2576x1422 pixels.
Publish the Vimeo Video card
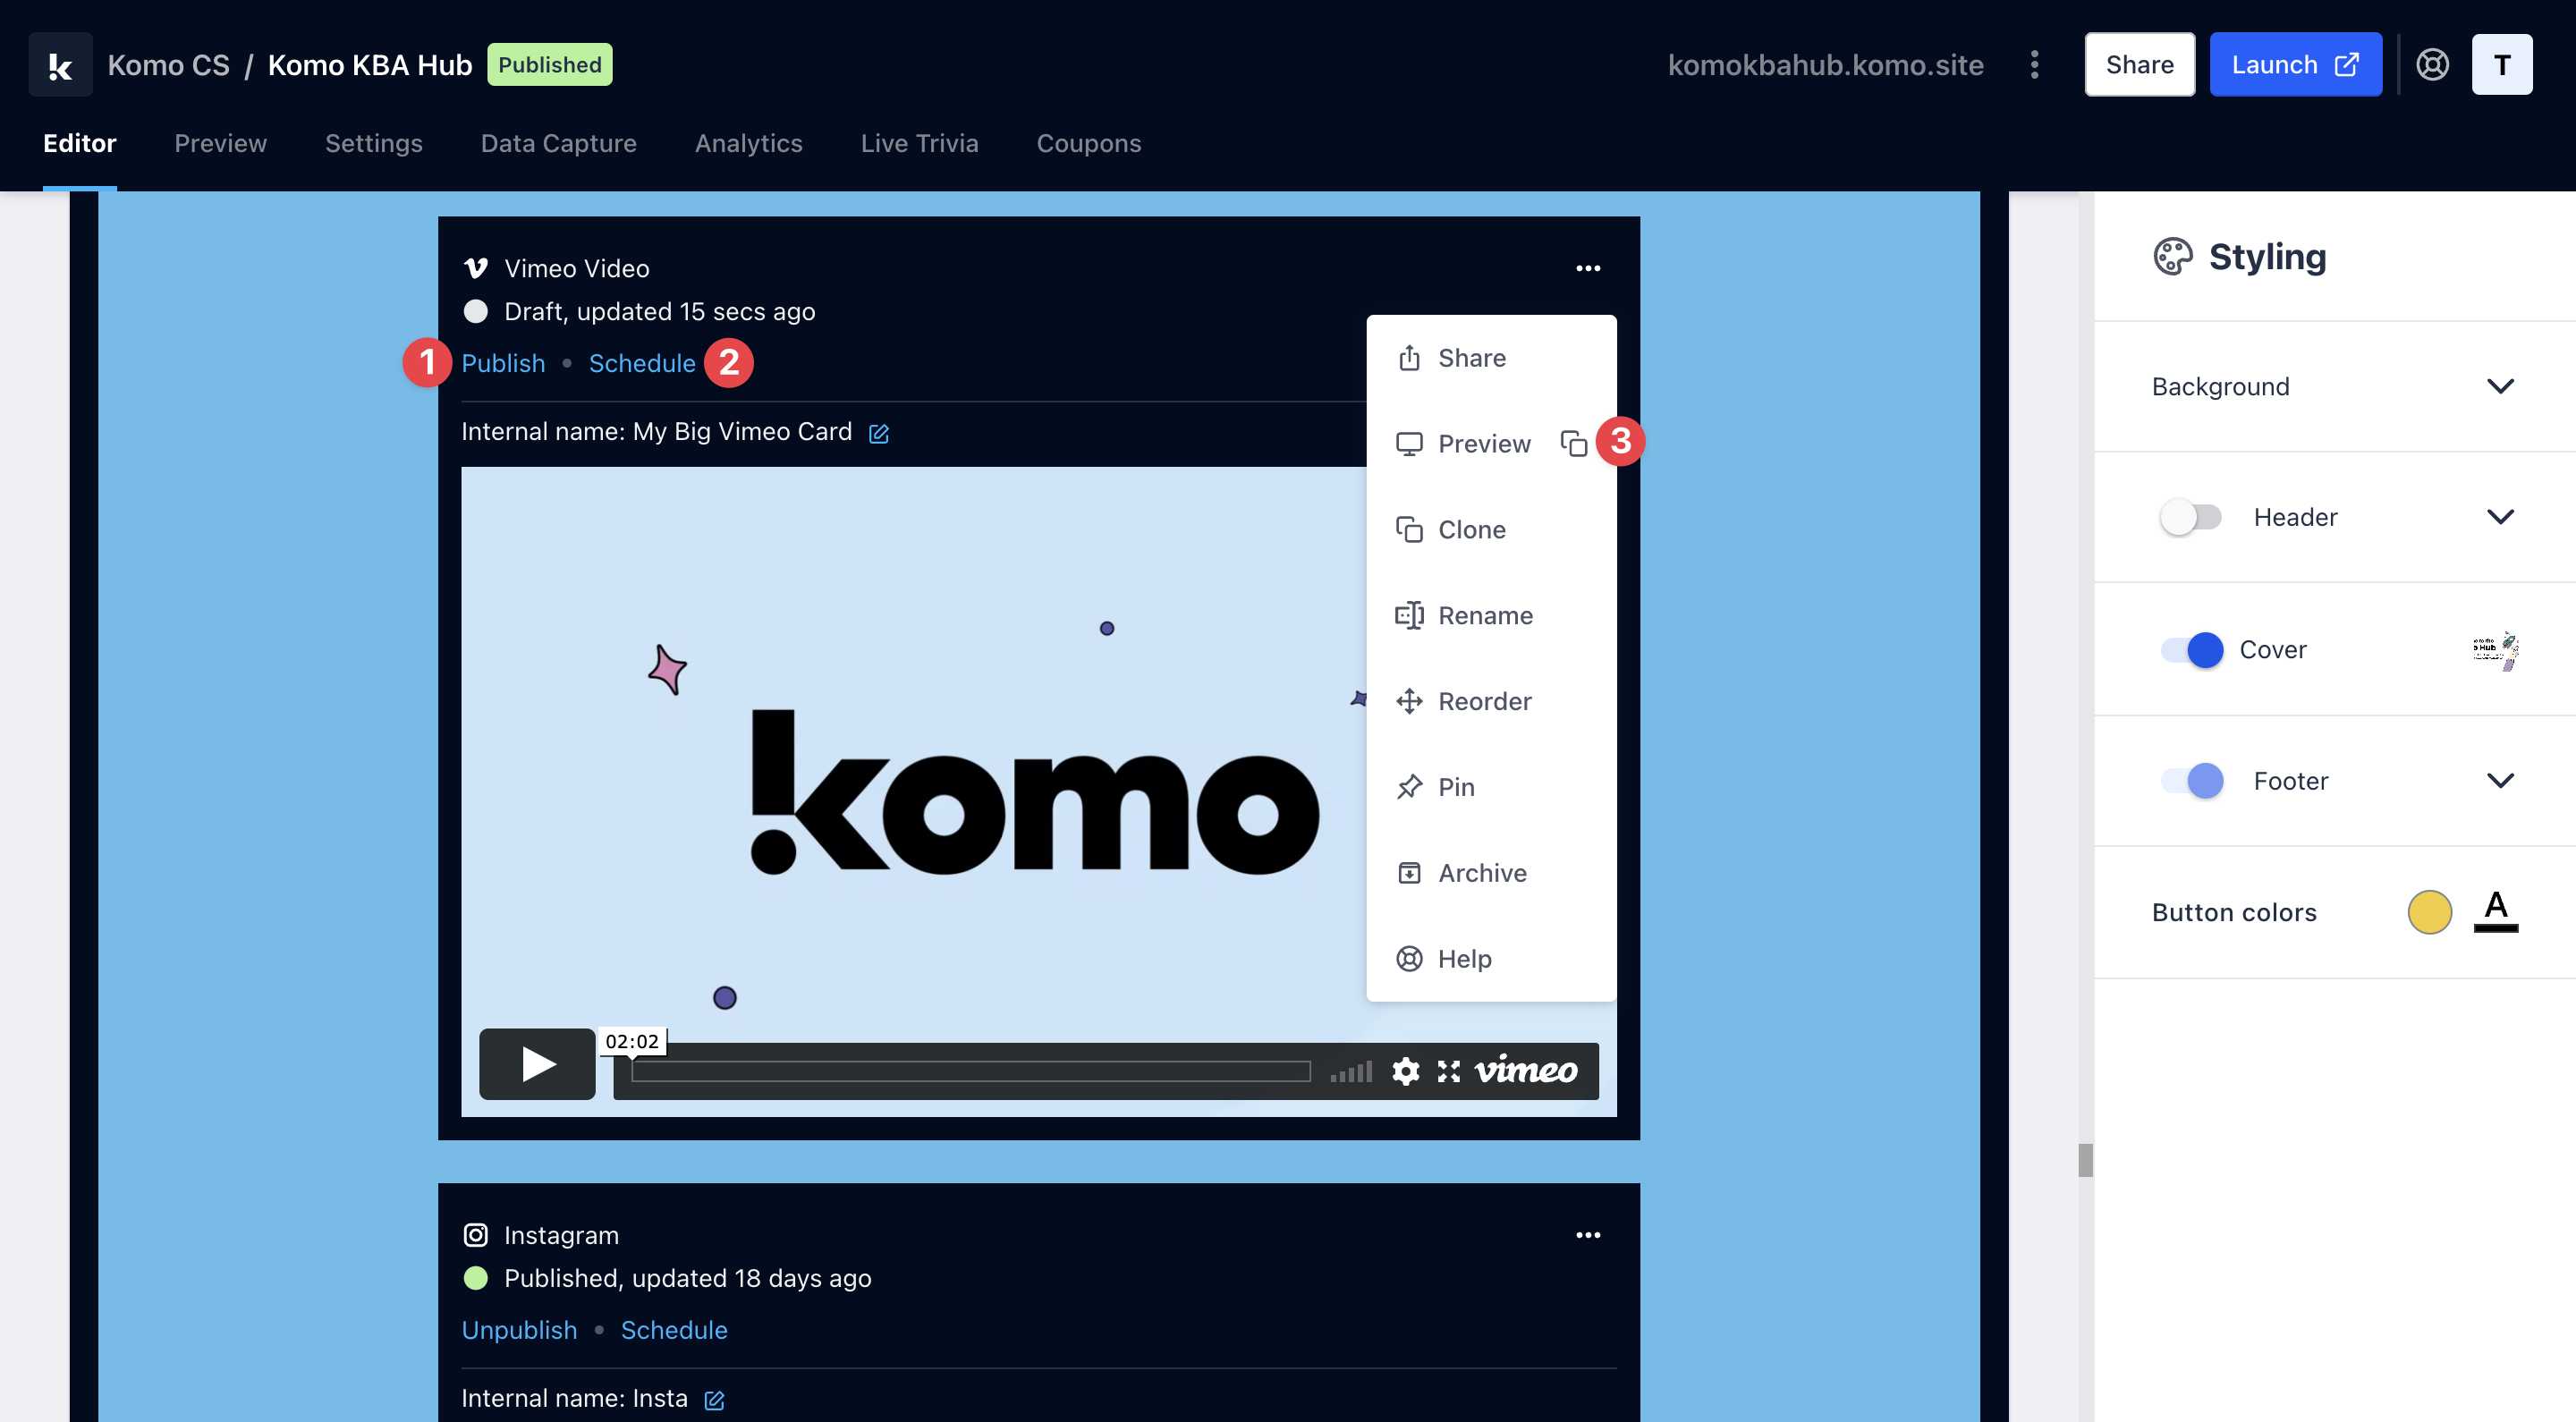503,363
